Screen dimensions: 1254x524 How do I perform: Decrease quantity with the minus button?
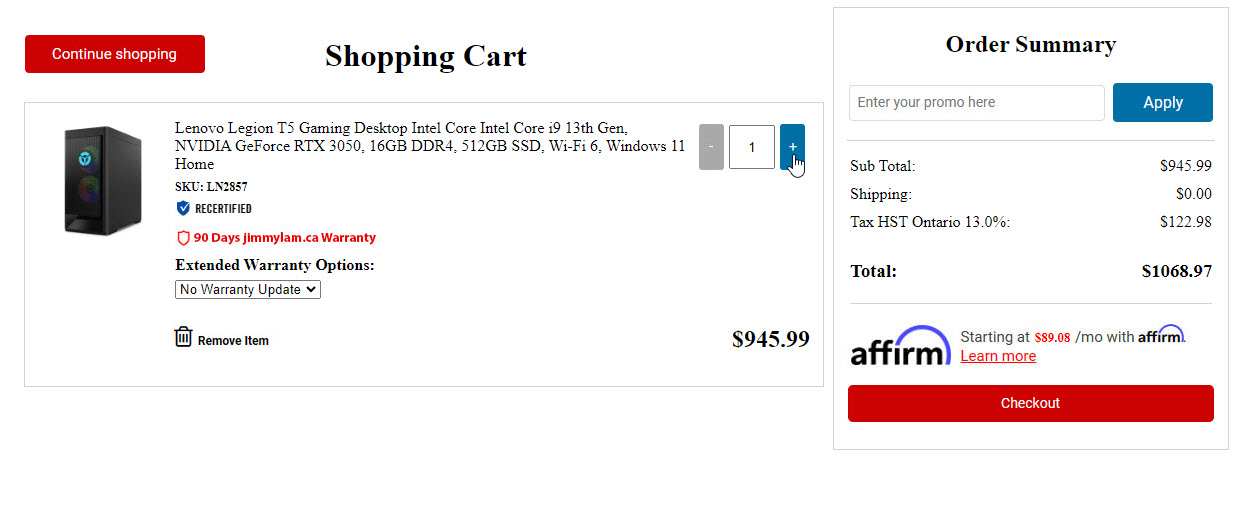click(711, 147)
